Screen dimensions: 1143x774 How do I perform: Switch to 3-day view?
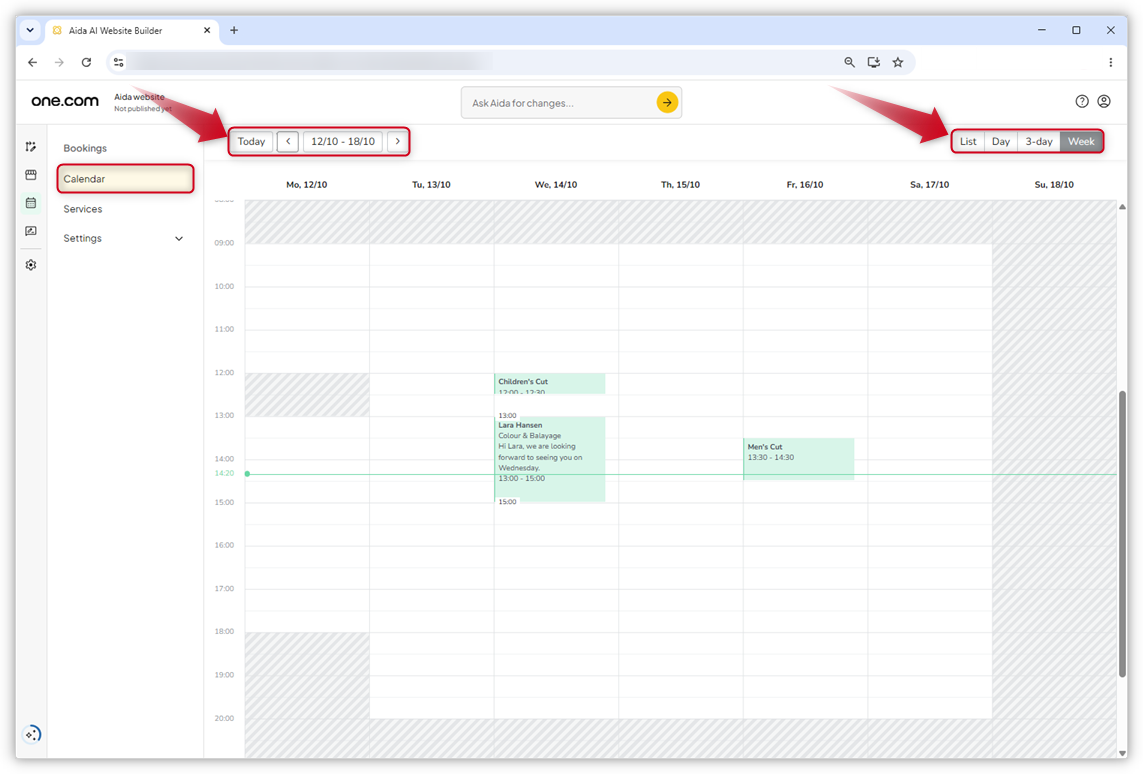coord(1039,141)
